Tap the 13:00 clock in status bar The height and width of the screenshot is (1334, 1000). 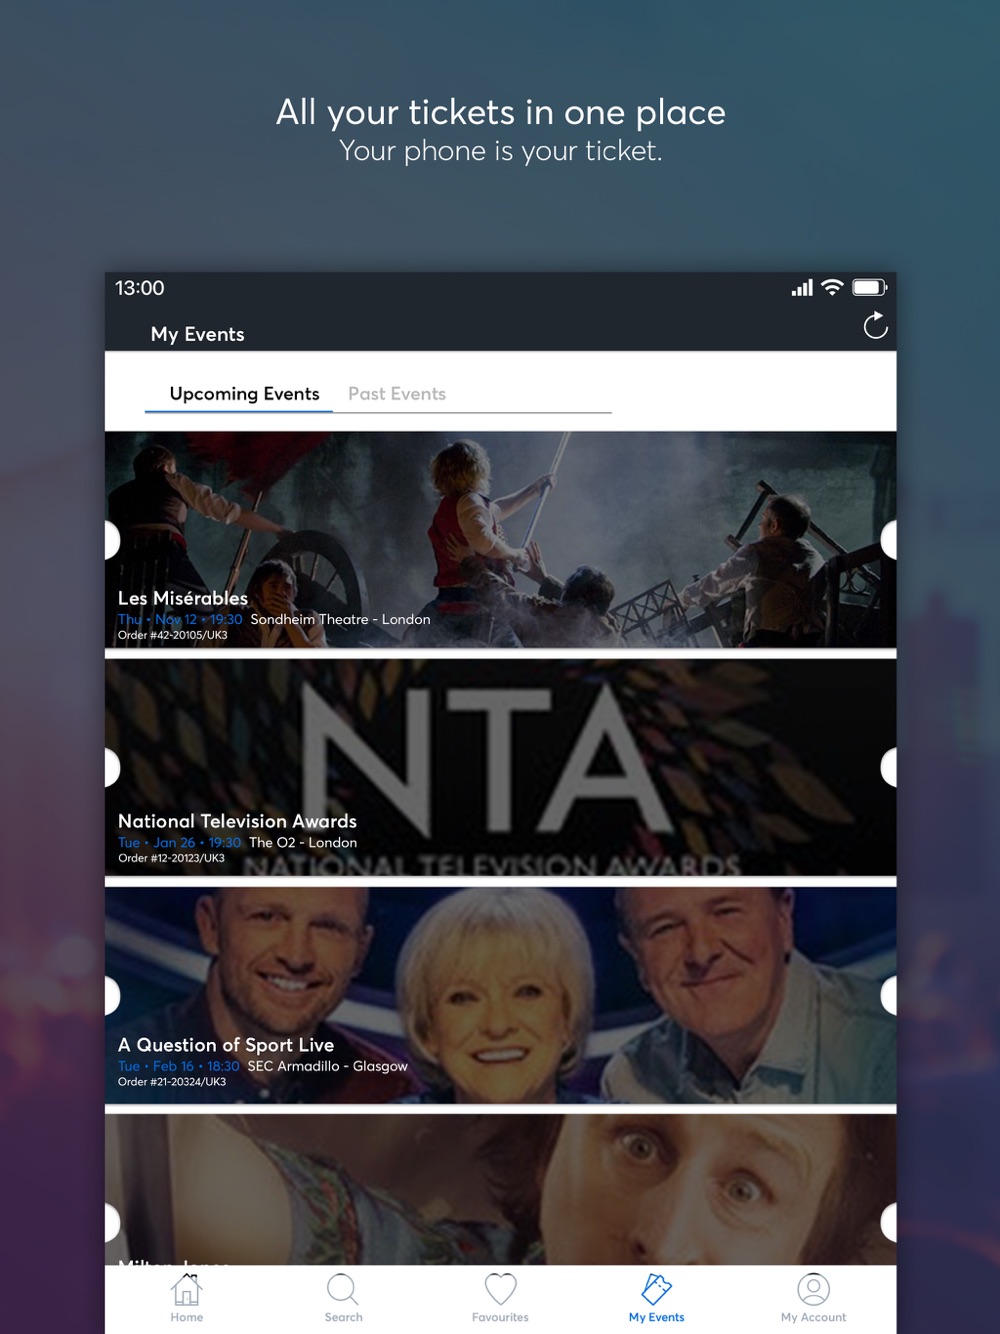click(139, 288)
